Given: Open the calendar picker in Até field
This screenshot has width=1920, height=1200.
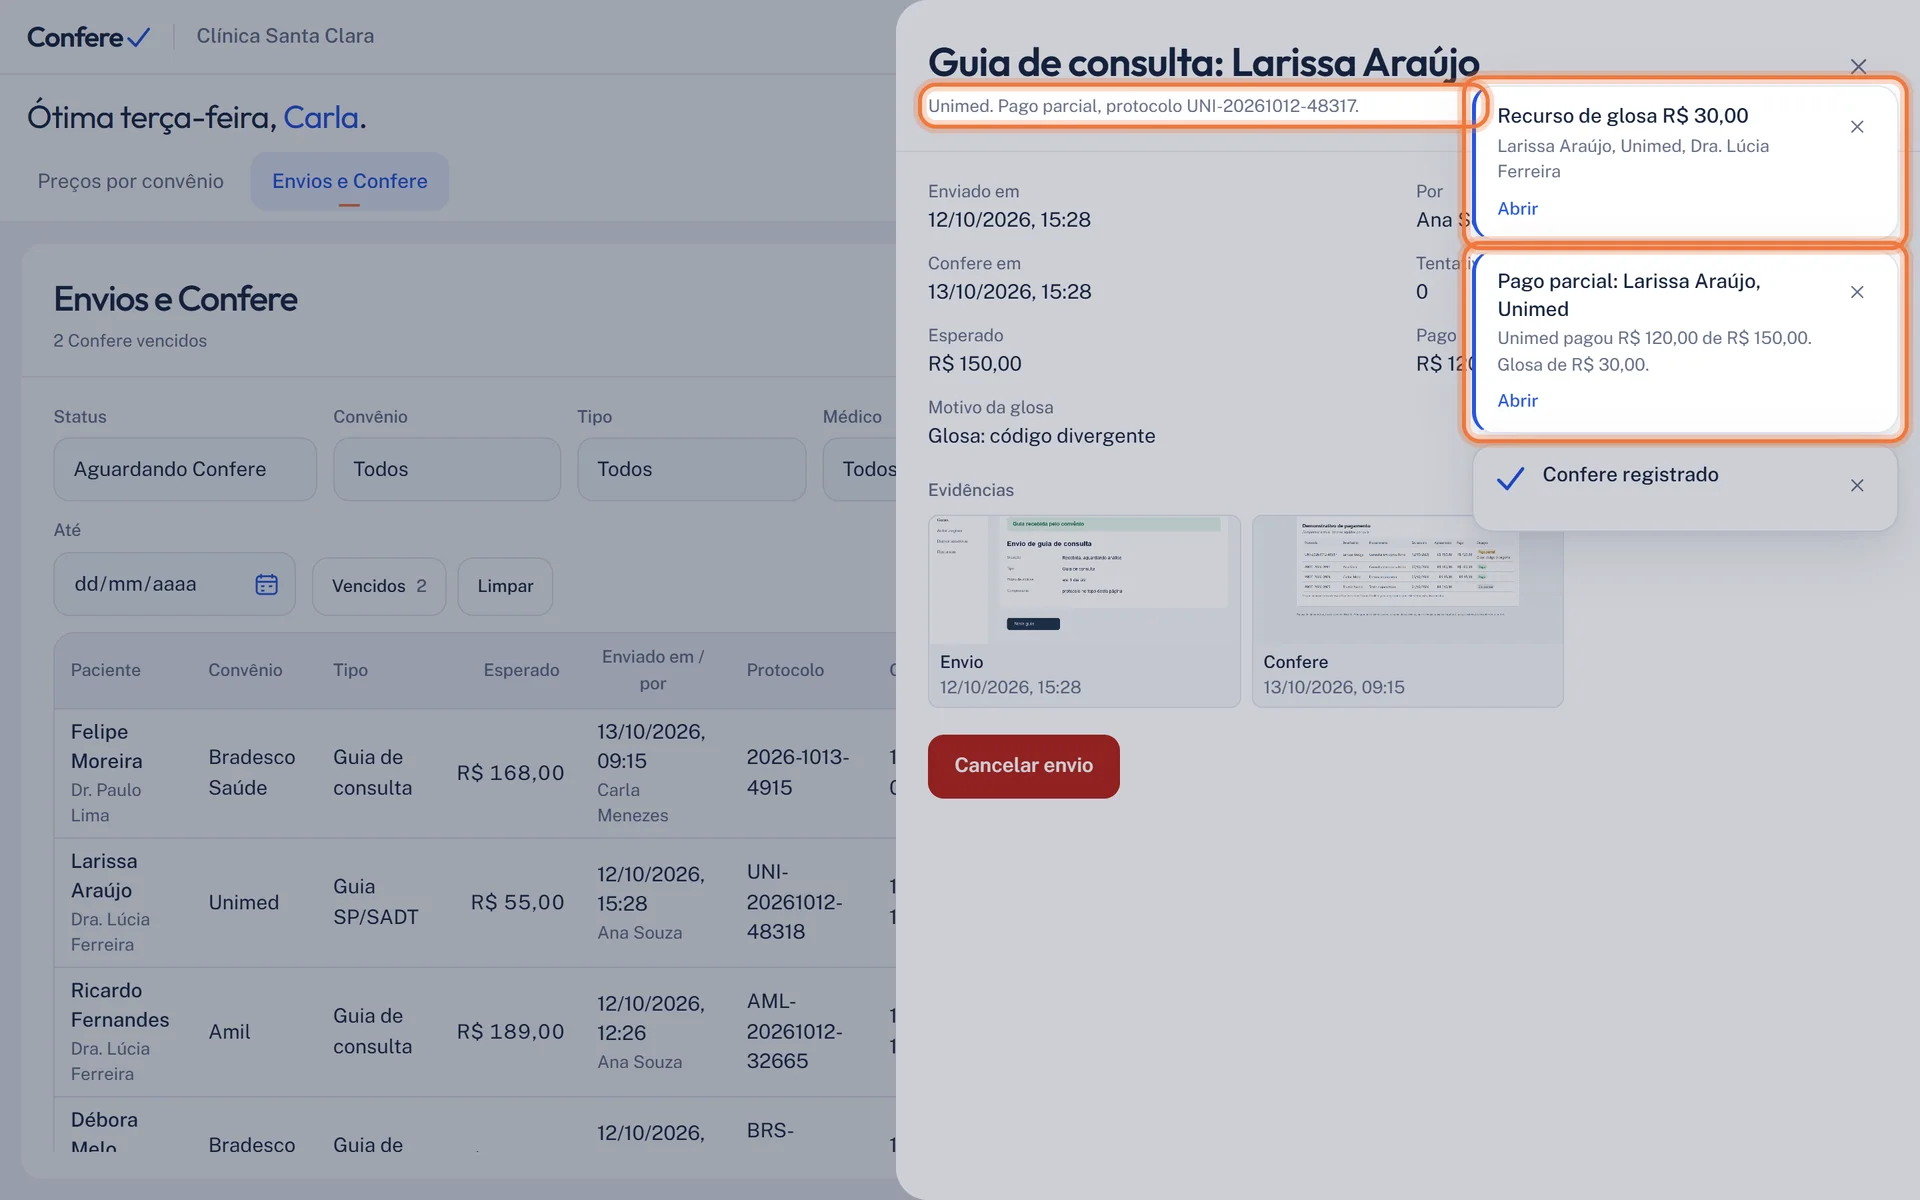Looking at the screenshot, I should [266, 584].
